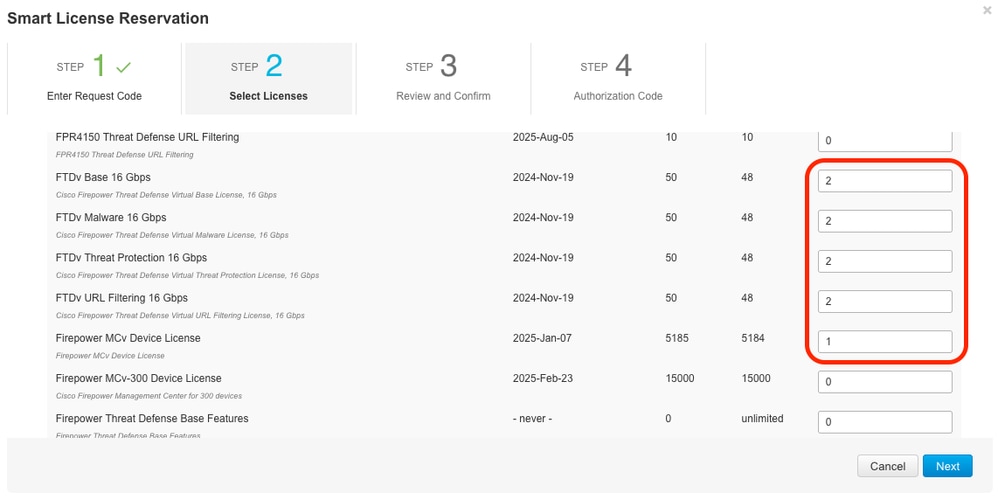Select the 'FTDv Base 16 Gbps' license name

pos(103,177)
